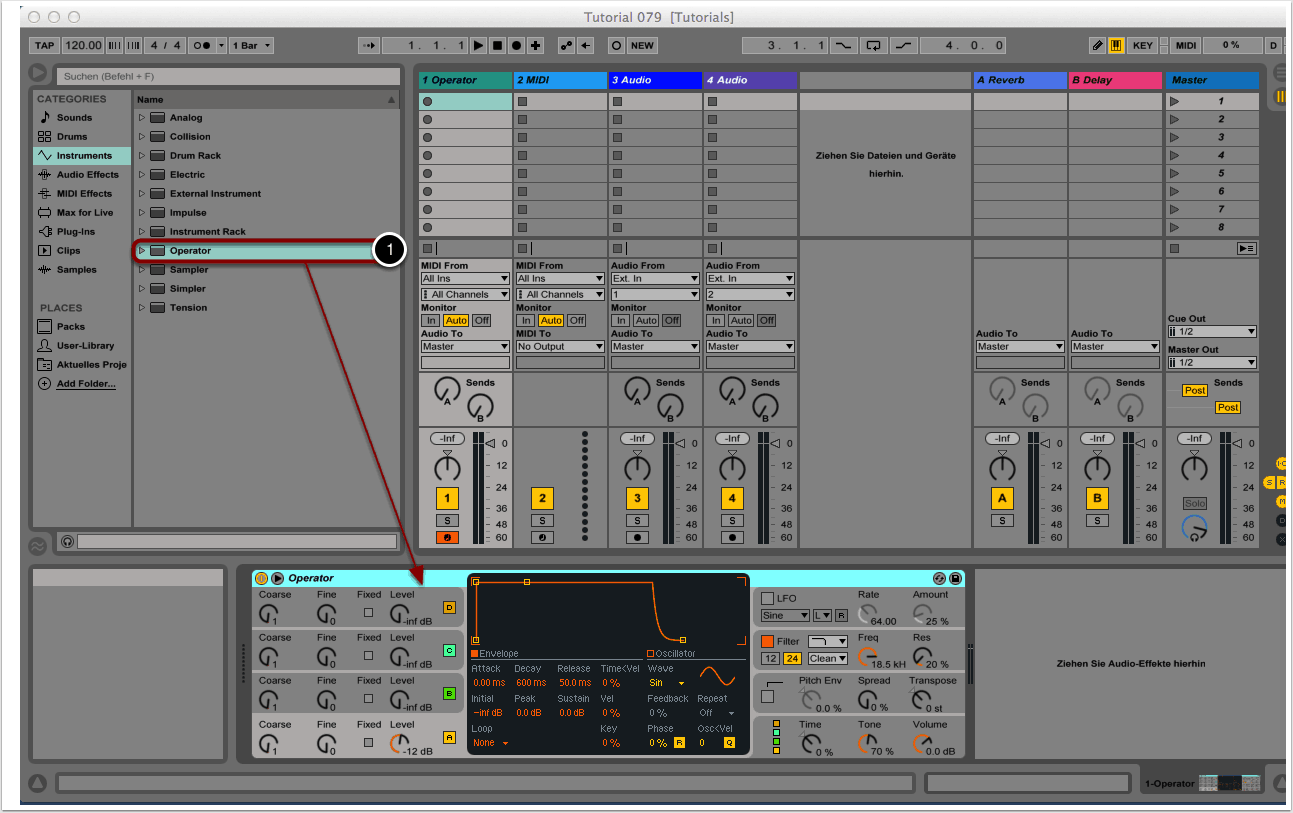This screenshot has height=813, width=1293.
Task: Click the Operator Volume knob
Action: tap(922, 743)
